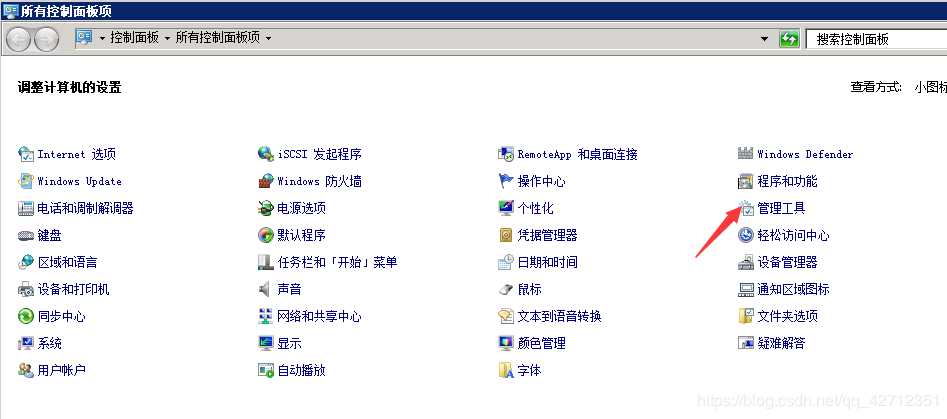The width and height of the screenshot is (947, 419).
Task: Click the address bar Control Panel icon
Action: 84,38
